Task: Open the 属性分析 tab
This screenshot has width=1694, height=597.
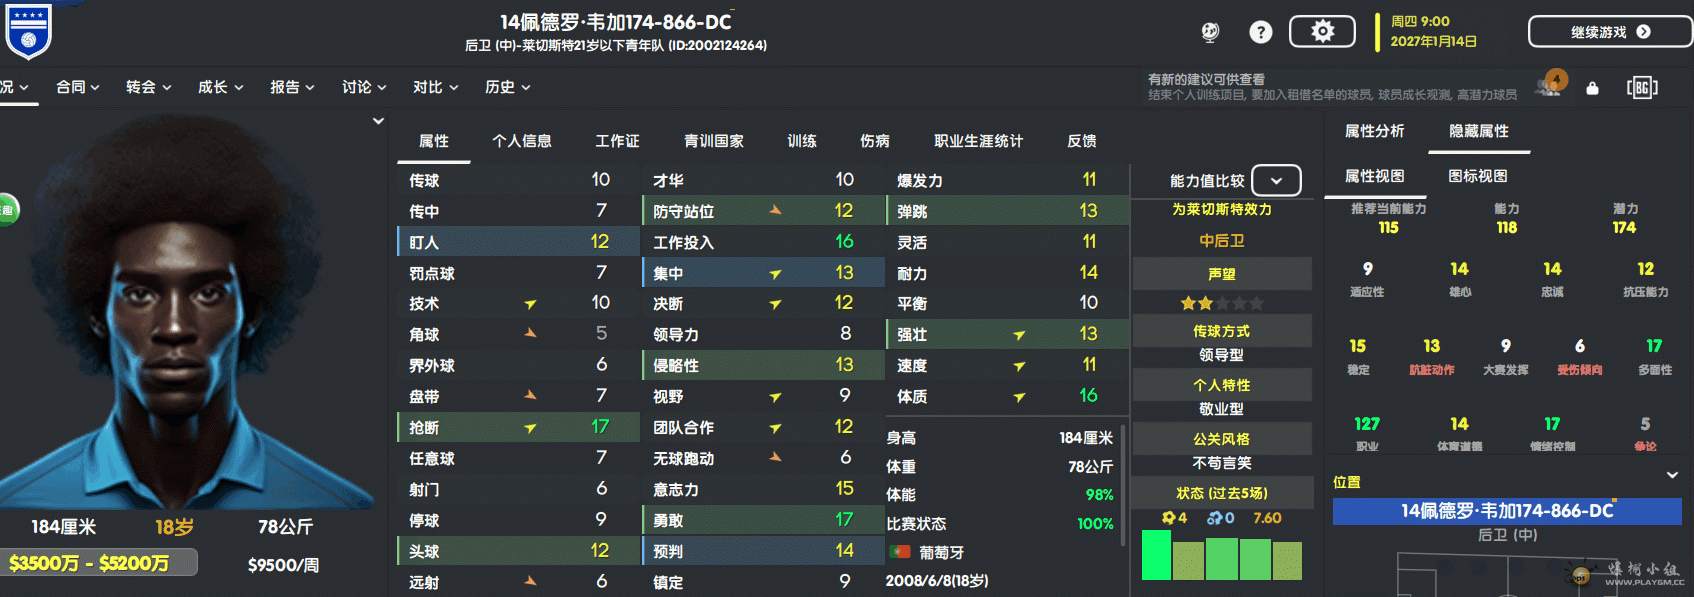Action: tap(1374, 131)
